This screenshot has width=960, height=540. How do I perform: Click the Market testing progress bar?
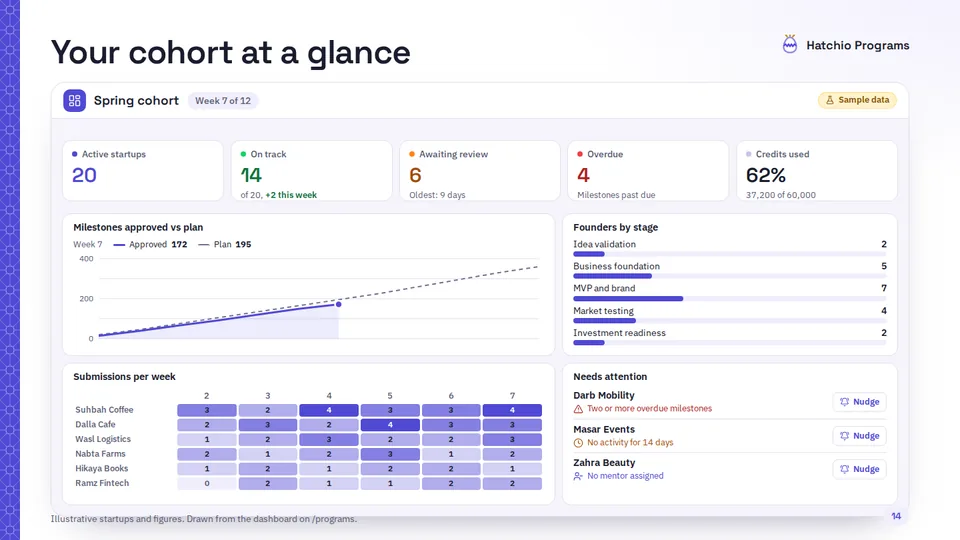pyautogui.click(x=730, y=321)
